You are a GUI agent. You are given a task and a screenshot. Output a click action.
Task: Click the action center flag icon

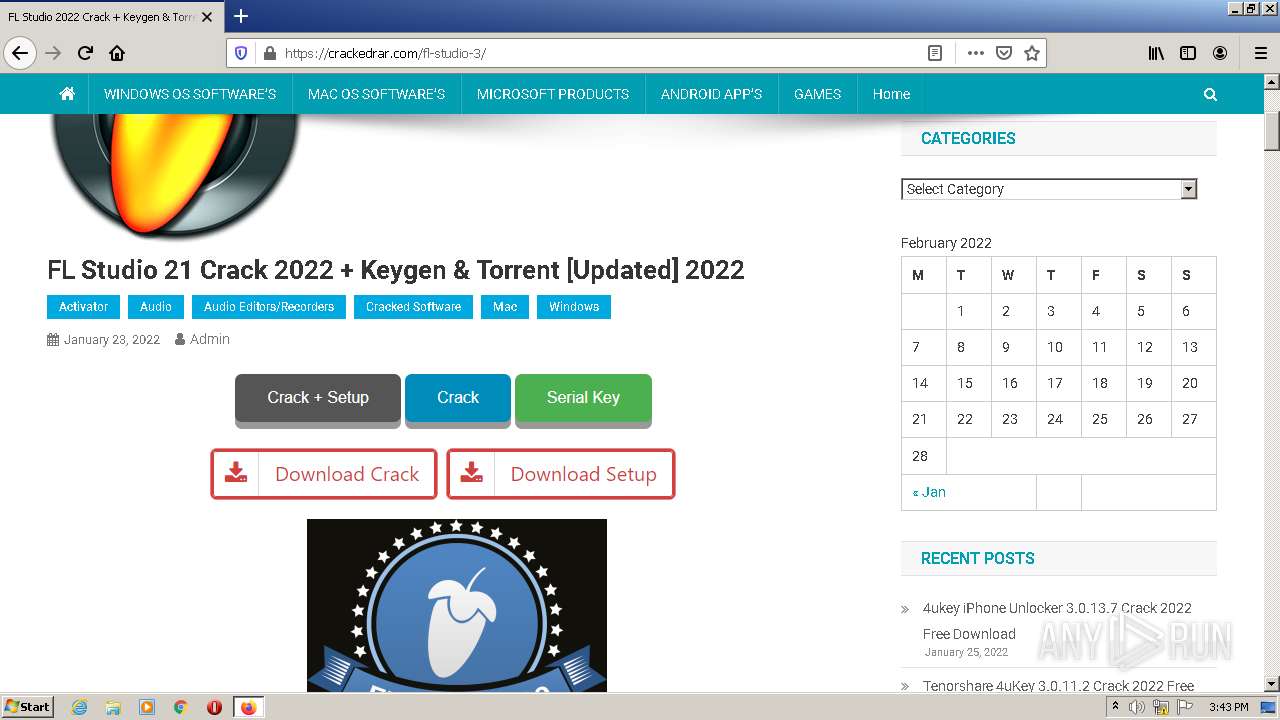coord(1184,707)
